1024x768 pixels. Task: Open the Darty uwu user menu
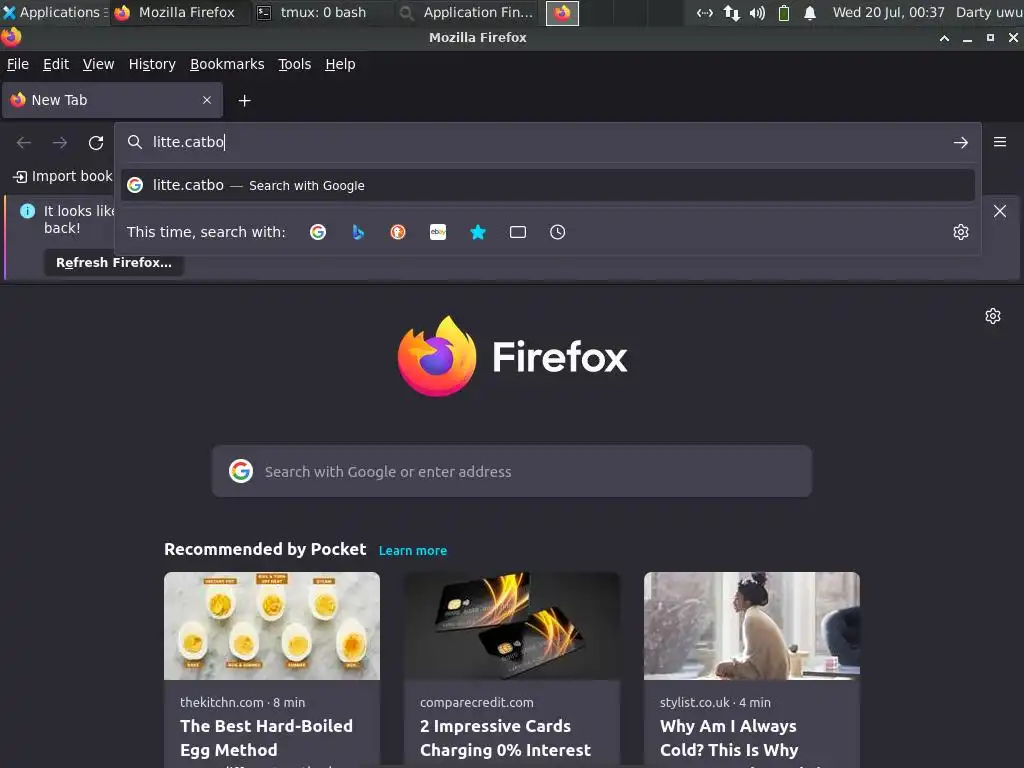tap(989, 12)
